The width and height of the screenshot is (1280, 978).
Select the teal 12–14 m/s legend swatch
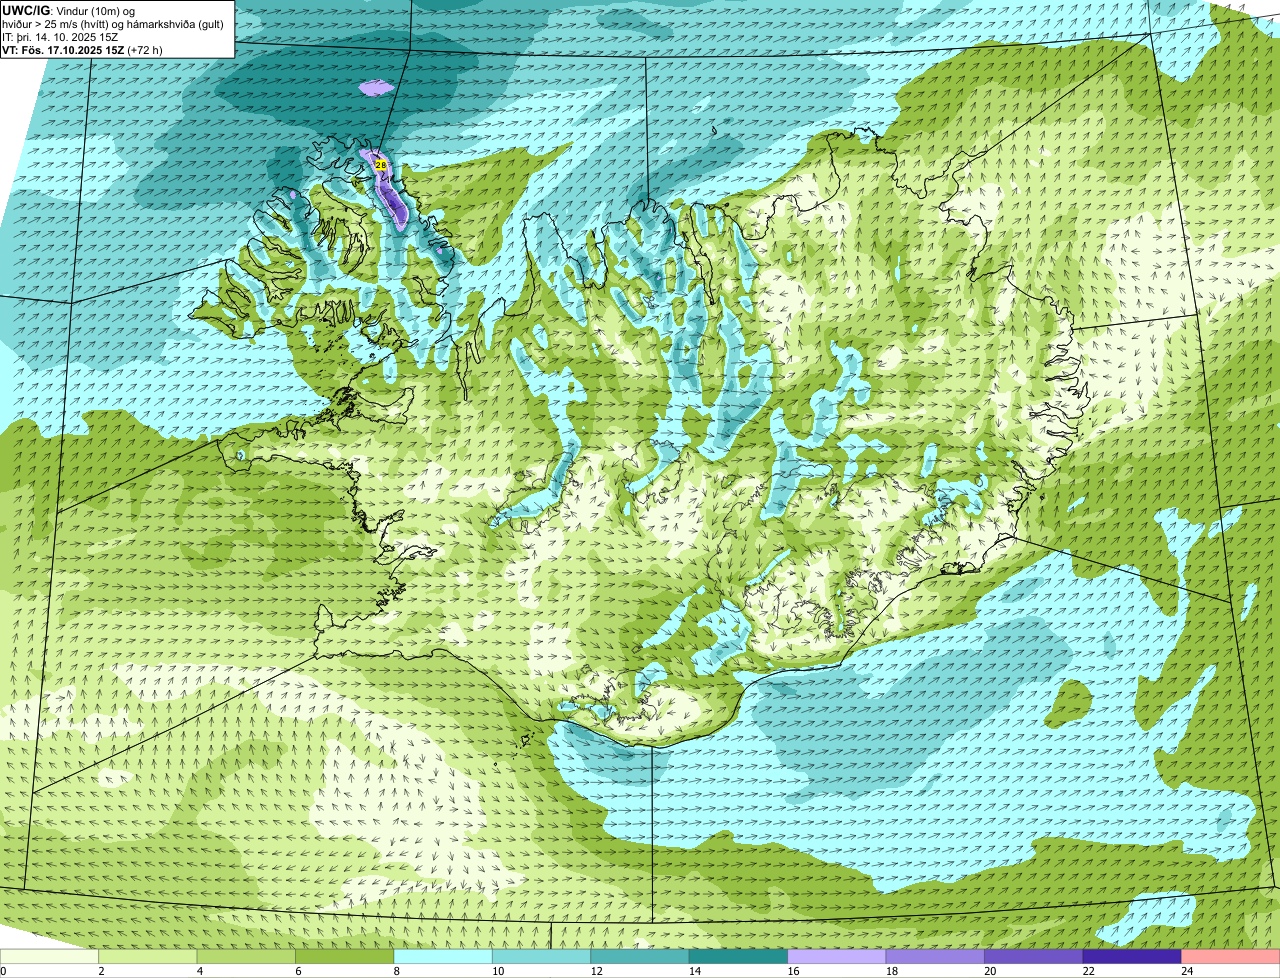(641, 957)
